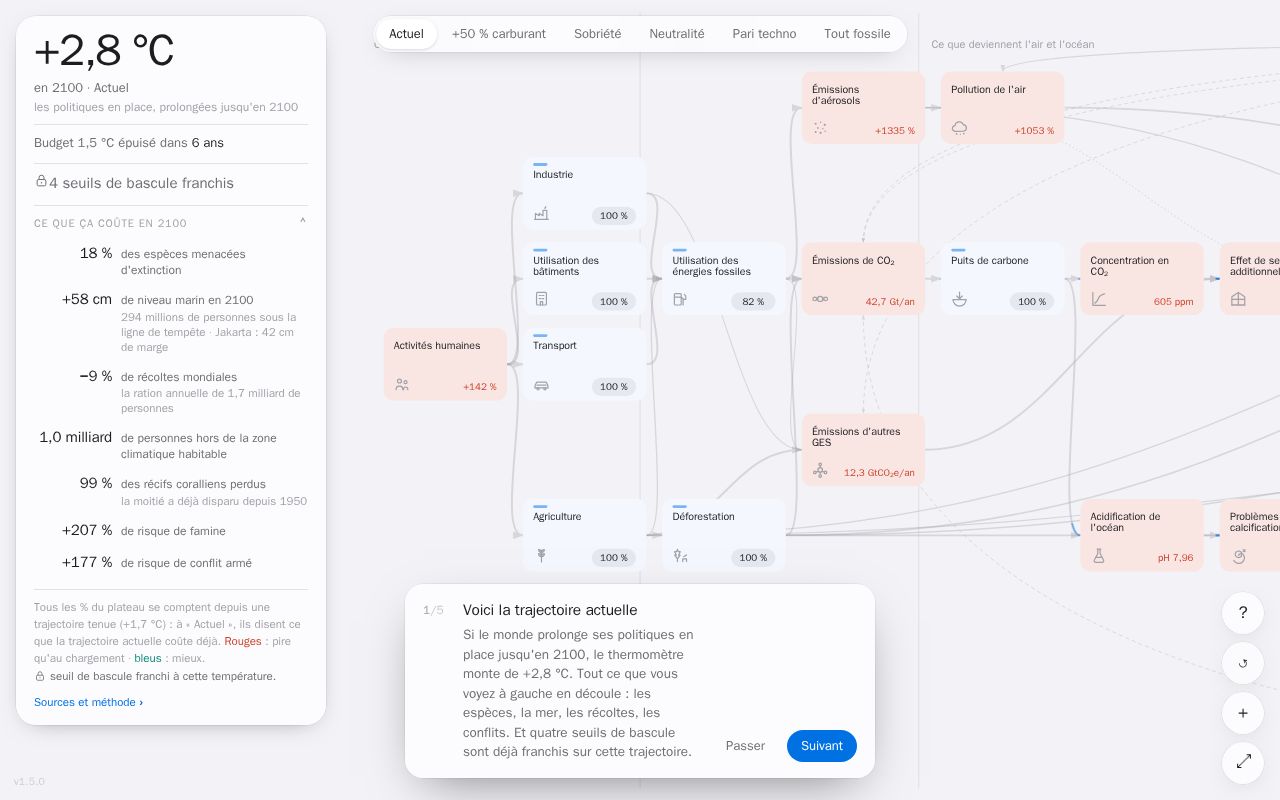Reset the simulation with the circular arrow button
The width and height of the screenshot is (1280, 800).
tap(1243, 663)
